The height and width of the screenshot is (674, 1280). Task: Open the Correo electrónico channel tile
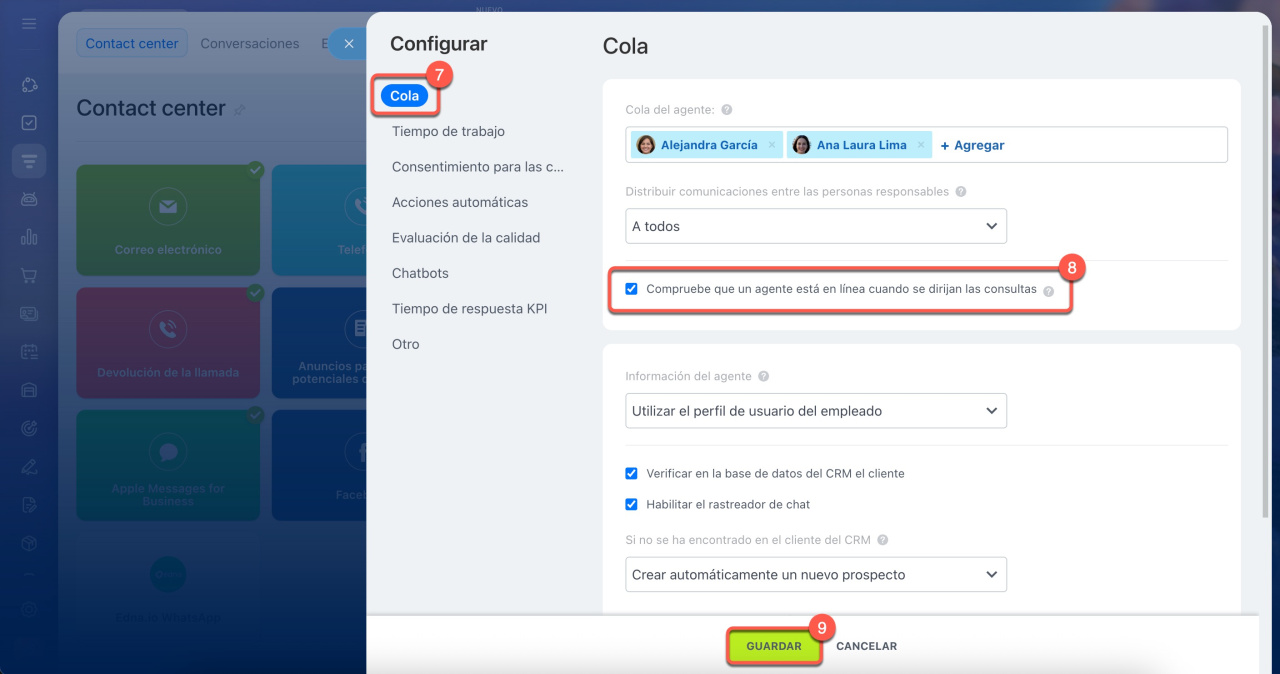click(x=168, y=220)
